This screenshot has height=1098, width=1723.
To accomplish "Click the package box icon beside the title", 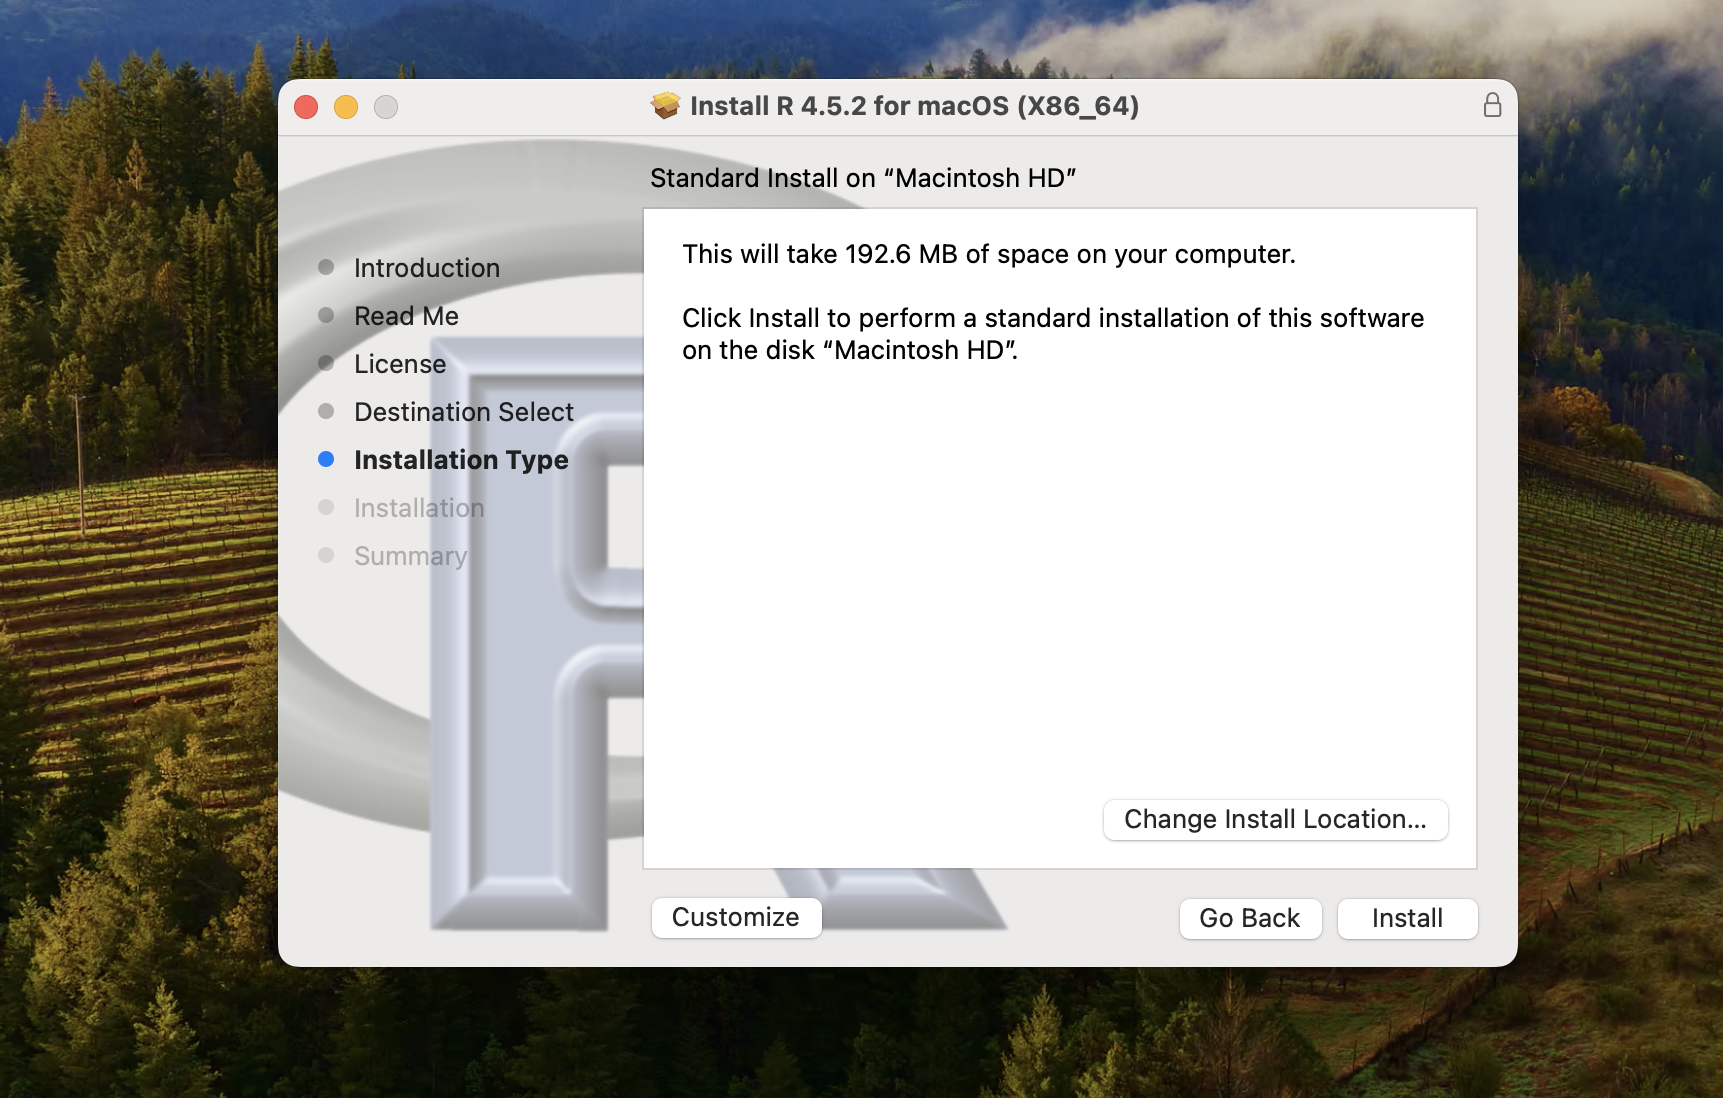I will pyautogui.click(x=665, y=106).
